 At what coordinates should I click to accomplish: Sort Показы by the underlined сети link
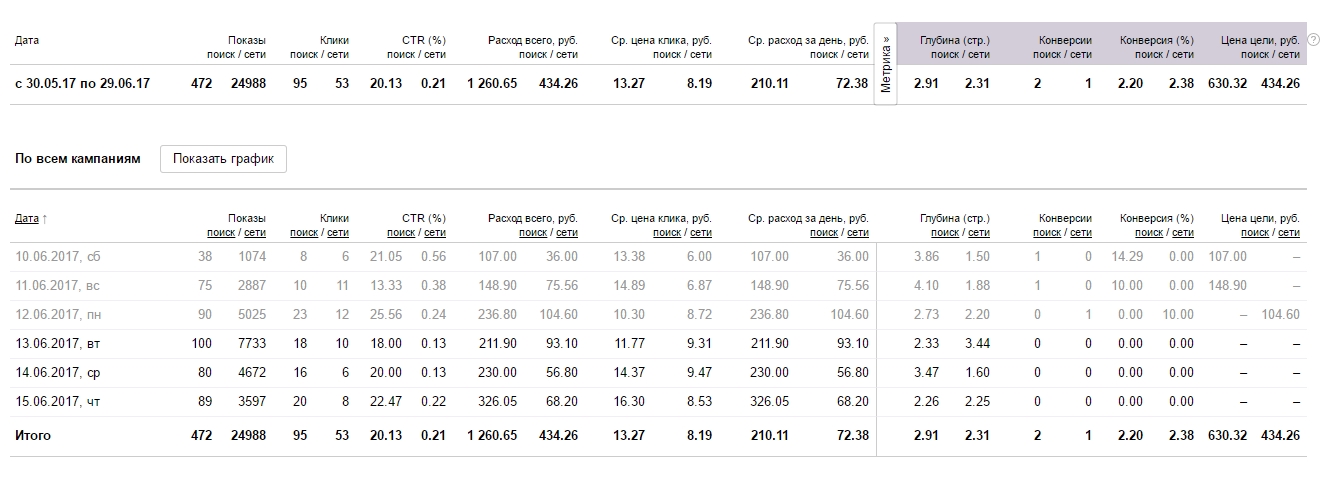click(255, 233)
